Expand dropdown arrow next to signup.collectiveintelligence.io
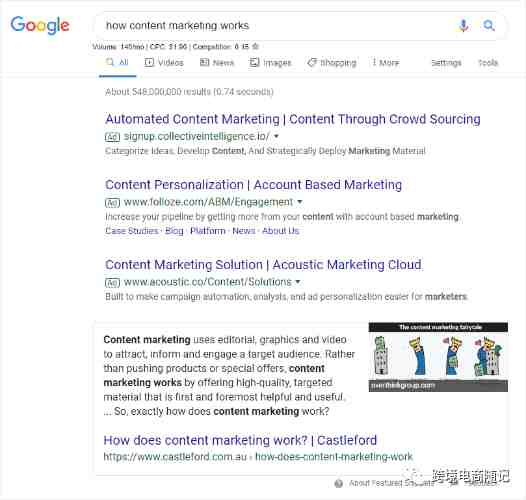 276,137
